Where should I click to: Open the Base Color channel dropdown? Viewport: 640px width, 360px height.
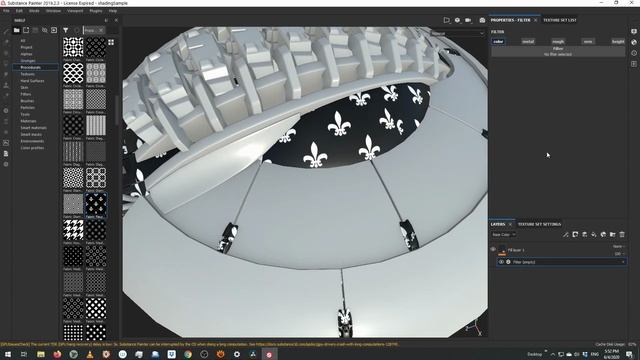504,235
